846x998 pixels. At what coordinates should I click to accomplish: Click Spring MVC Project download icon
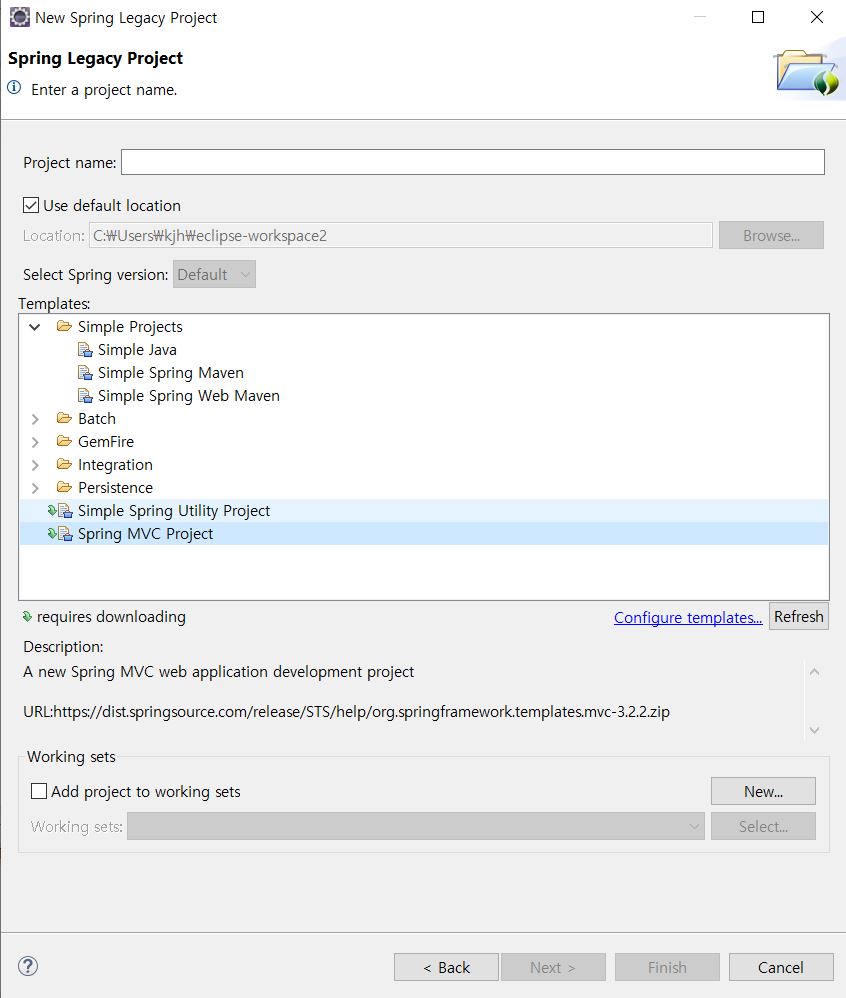tap(52, 533)
